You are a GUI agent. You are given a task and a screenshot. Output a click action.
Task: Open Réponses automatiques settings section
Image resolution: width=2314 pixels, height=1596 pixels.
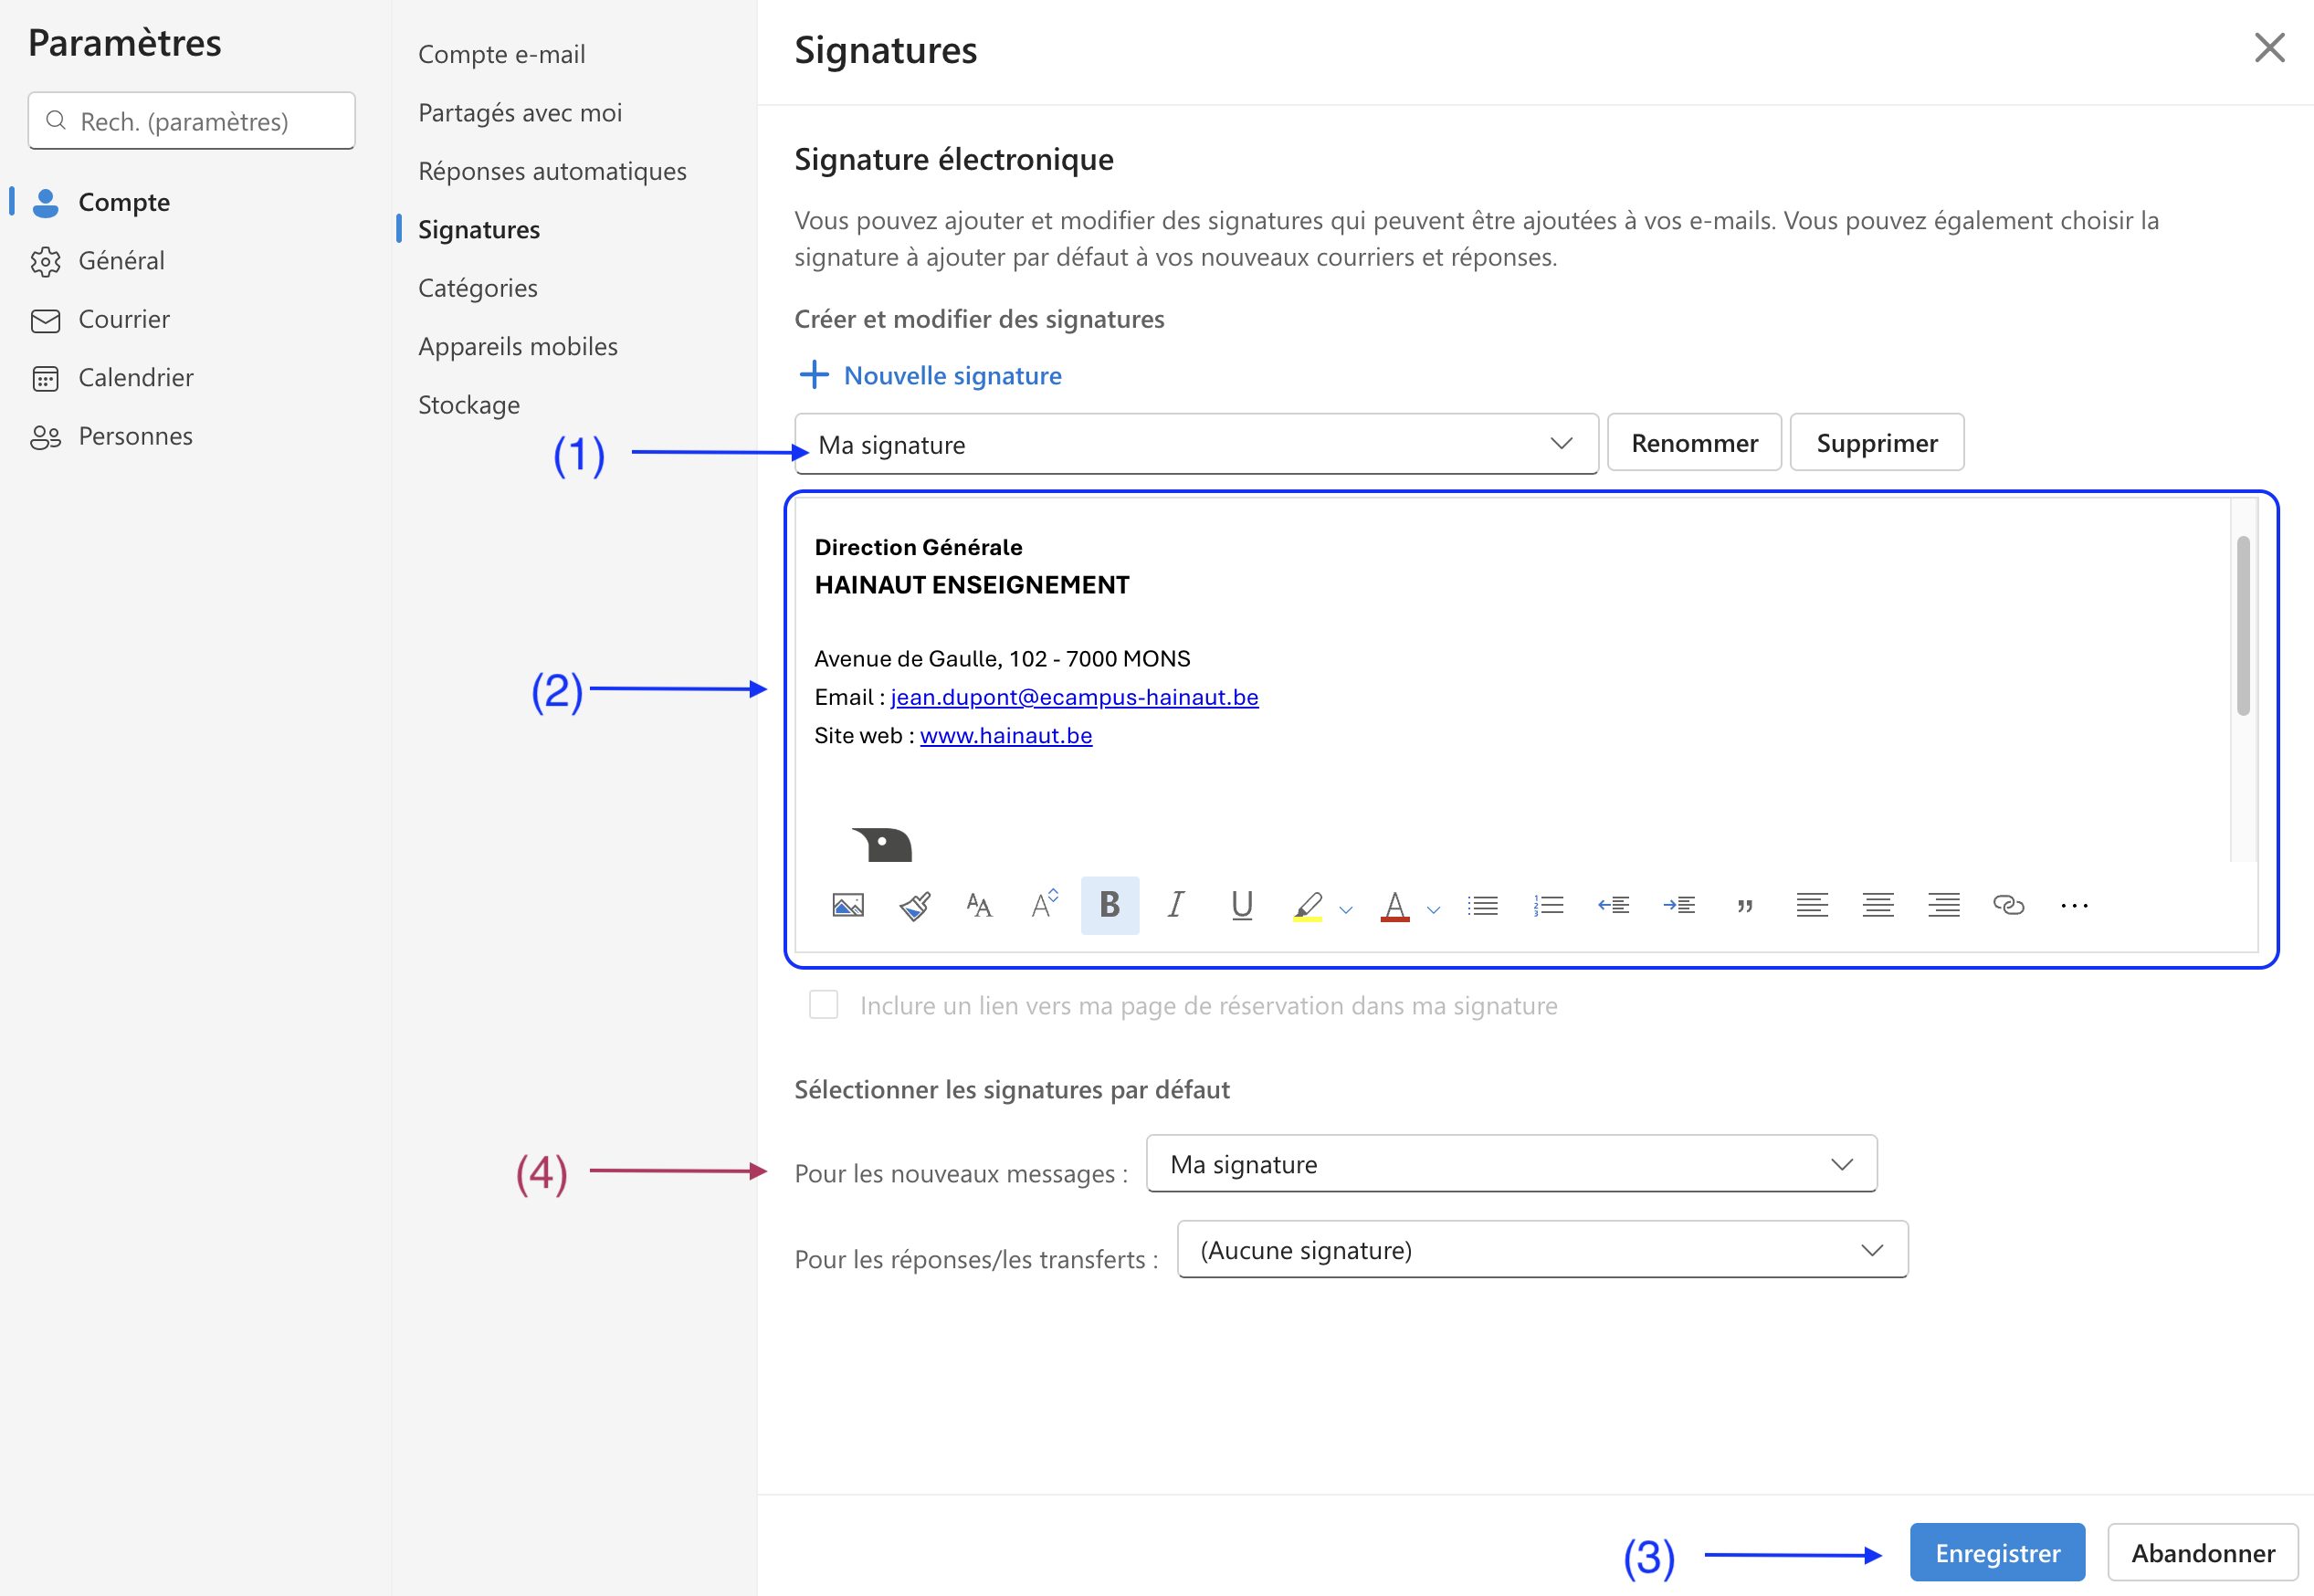tap(552, 171)
